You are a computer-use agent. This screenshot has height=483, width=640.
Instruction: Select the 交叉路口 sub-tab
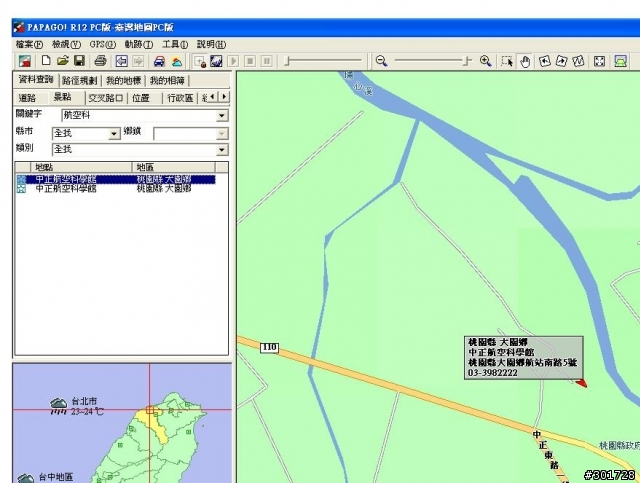click(x=106, y=98)
